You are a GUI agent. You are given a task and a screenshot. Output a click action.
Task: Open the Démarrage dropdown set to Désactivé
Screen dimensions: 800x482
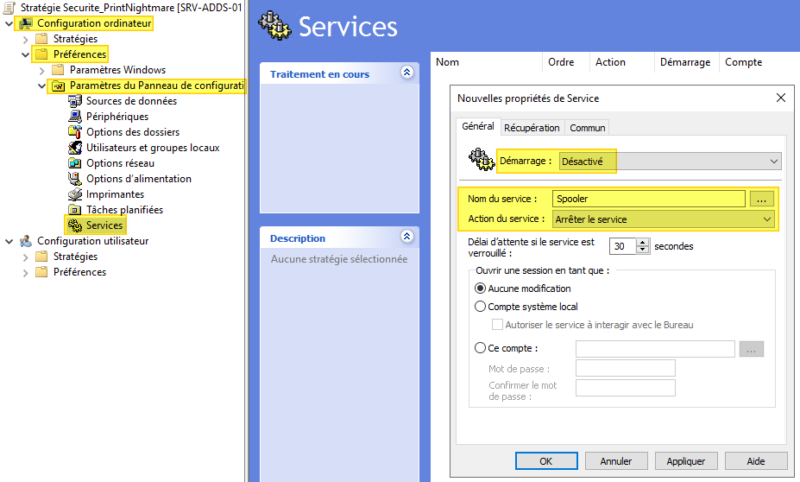coord(669,161)
